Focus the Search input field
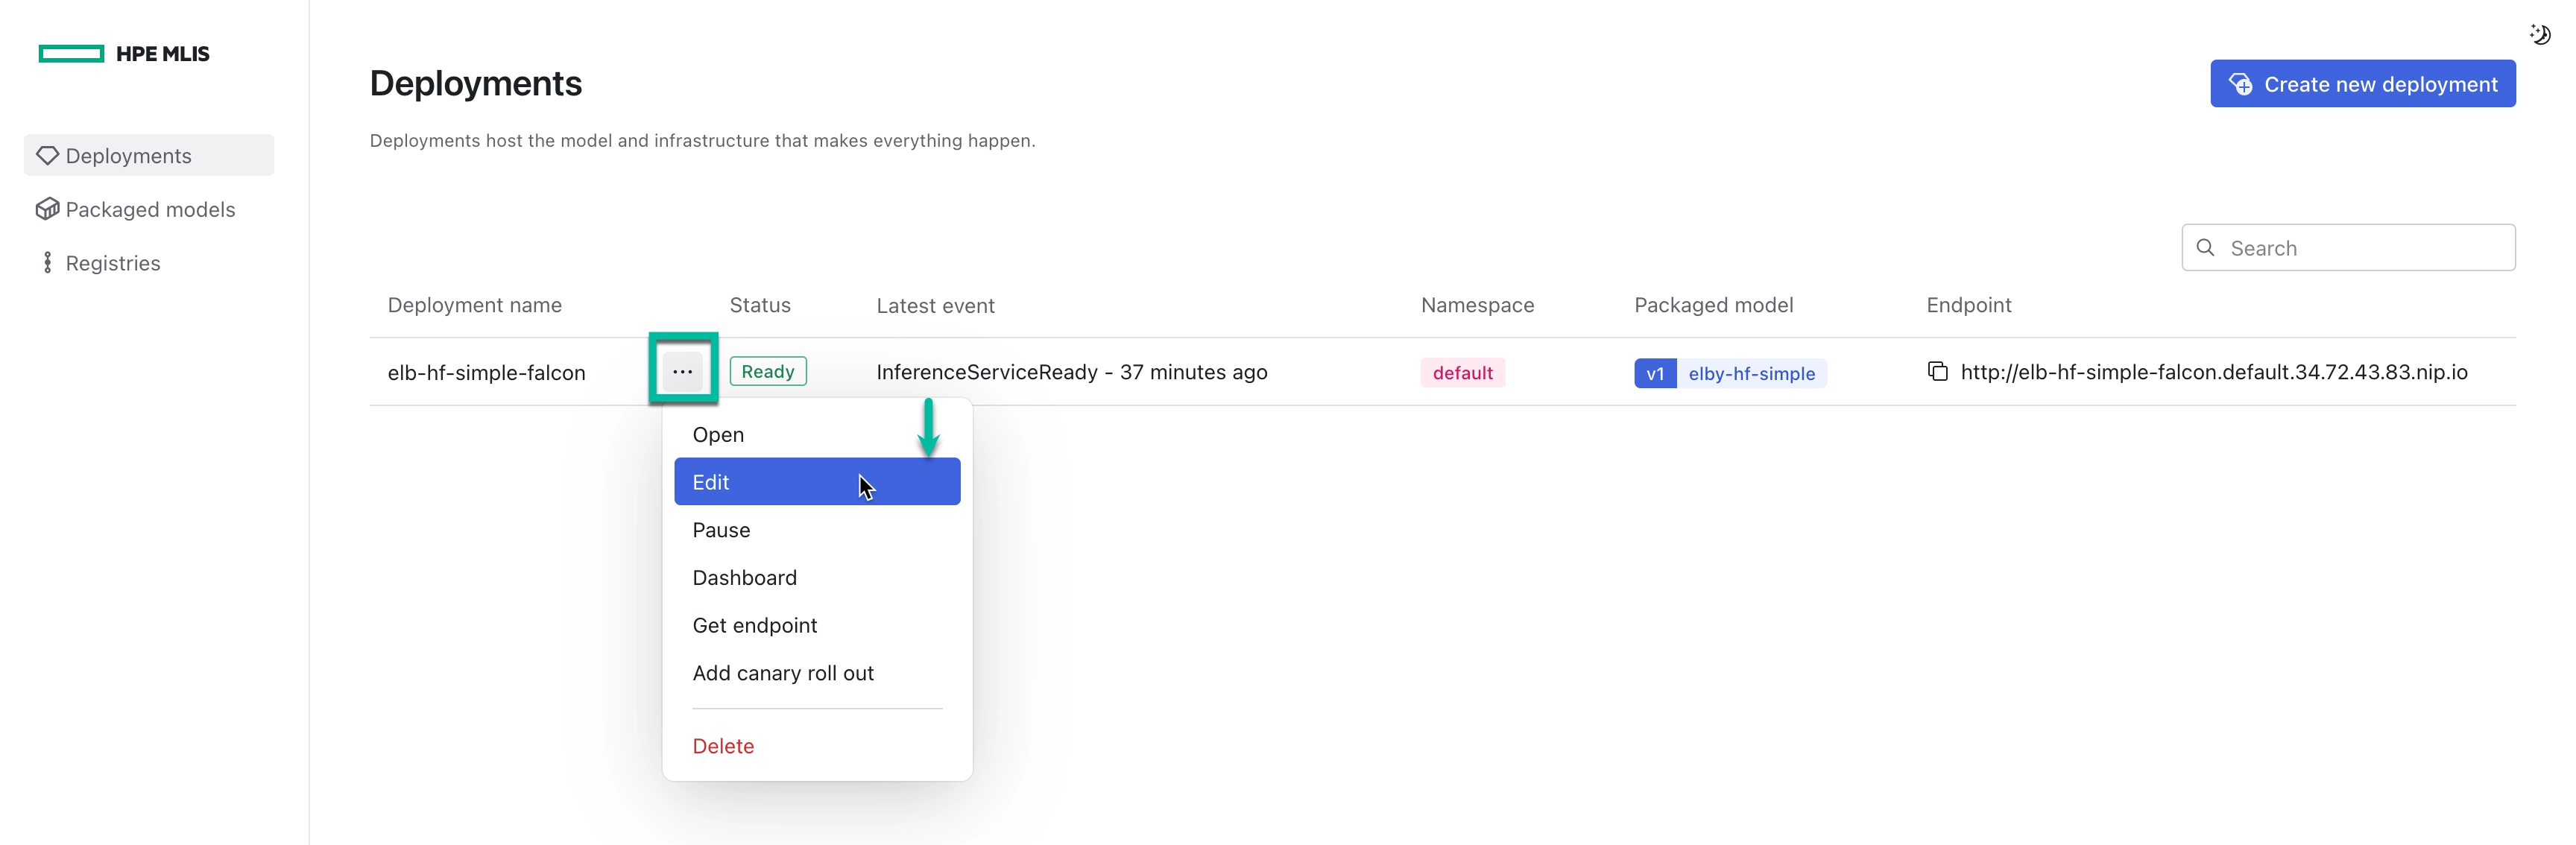The image size is (2576, 845). click(x=2348, y=247)
